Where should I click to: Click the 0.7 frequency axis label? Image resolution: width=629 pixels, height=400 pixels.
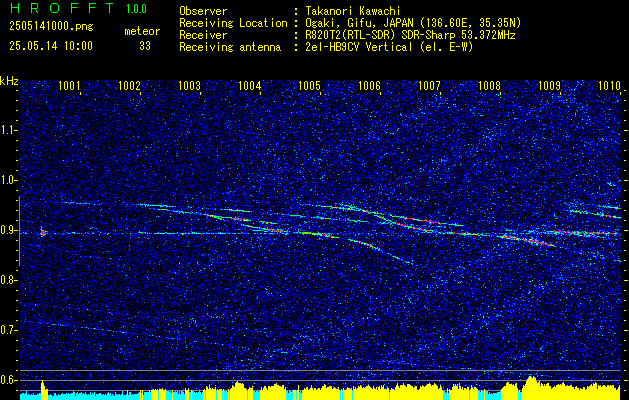[x=7, y=330]
